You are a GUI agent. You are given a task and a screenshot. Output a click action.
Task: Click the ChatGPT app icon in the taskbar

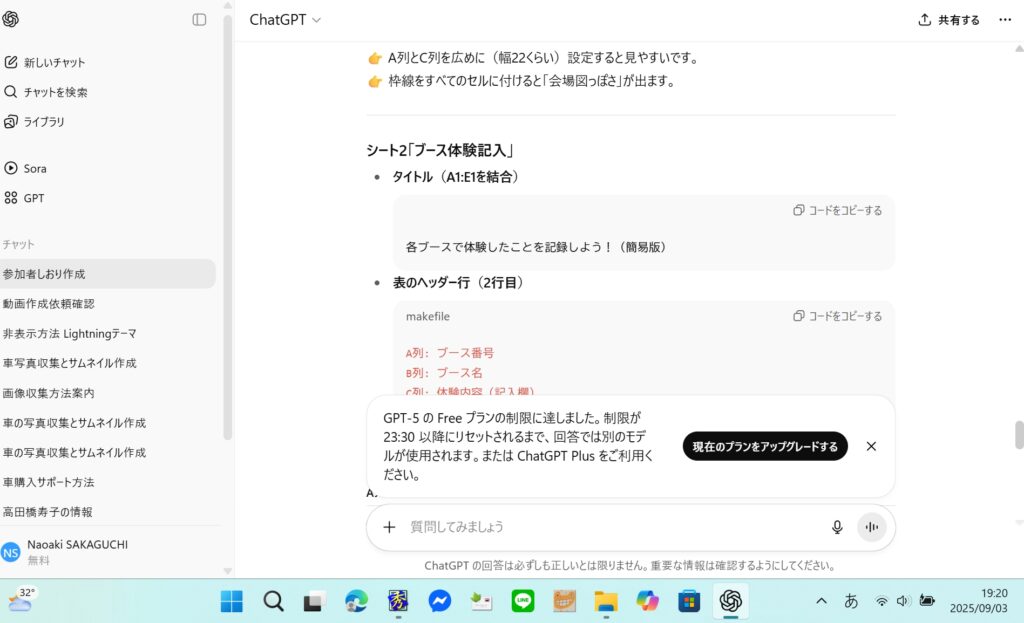click(731, 601)
